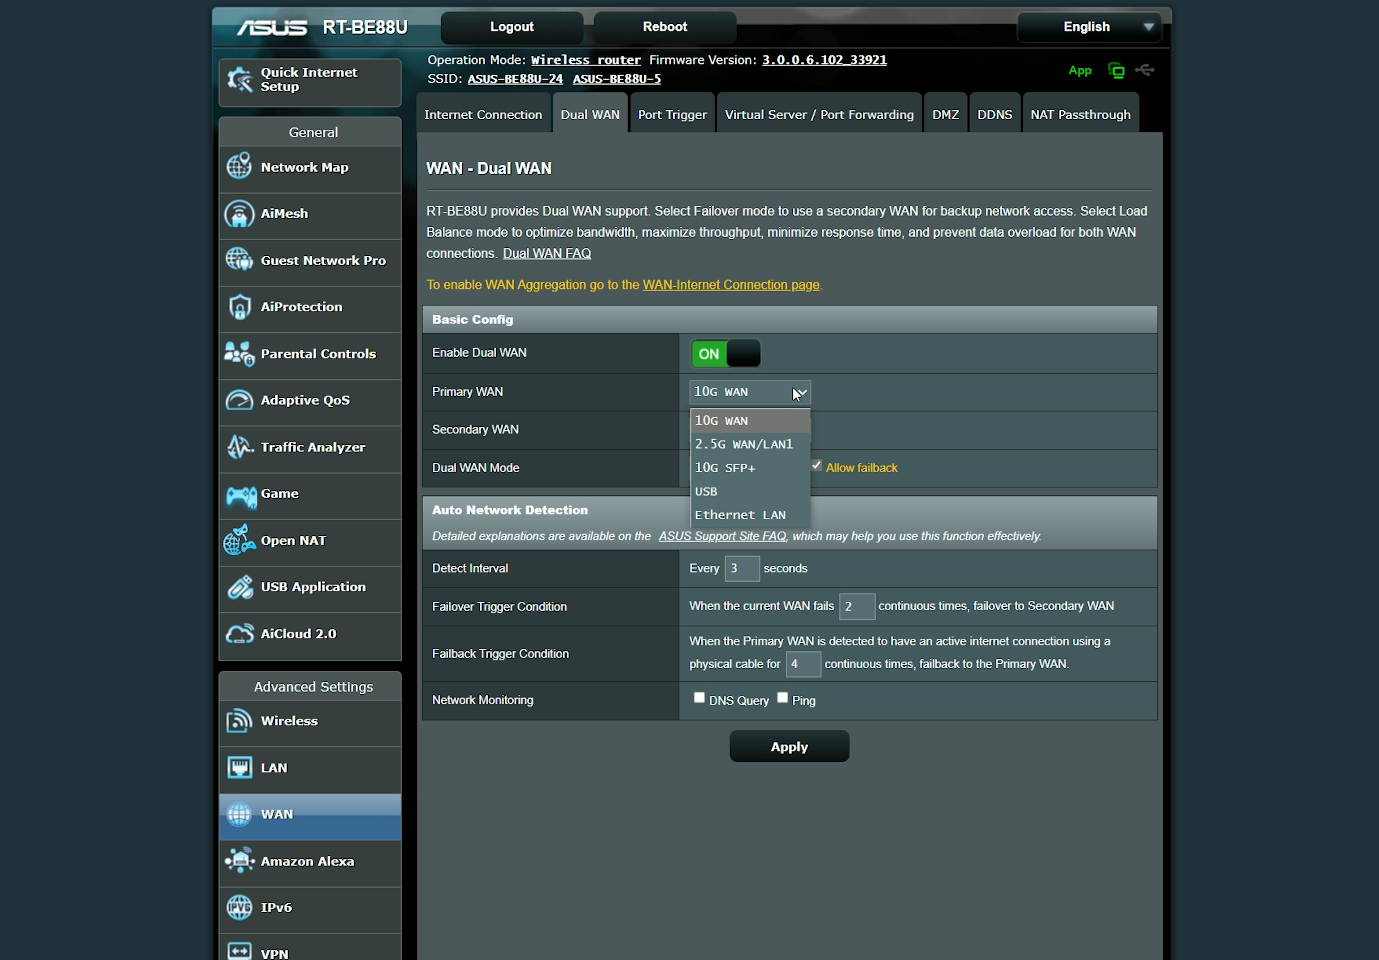The image size is (1379, 960).
Task: Click the failback trigger count field
Action: 803,664
